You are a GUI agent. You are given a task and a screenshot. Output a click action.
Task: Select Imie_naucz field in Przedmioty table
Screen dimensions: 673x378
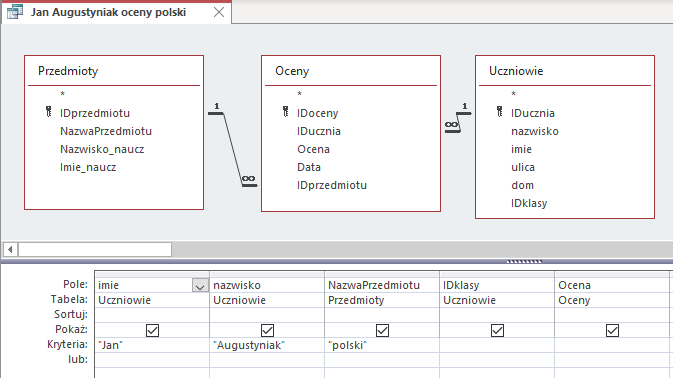click(88, 167)
